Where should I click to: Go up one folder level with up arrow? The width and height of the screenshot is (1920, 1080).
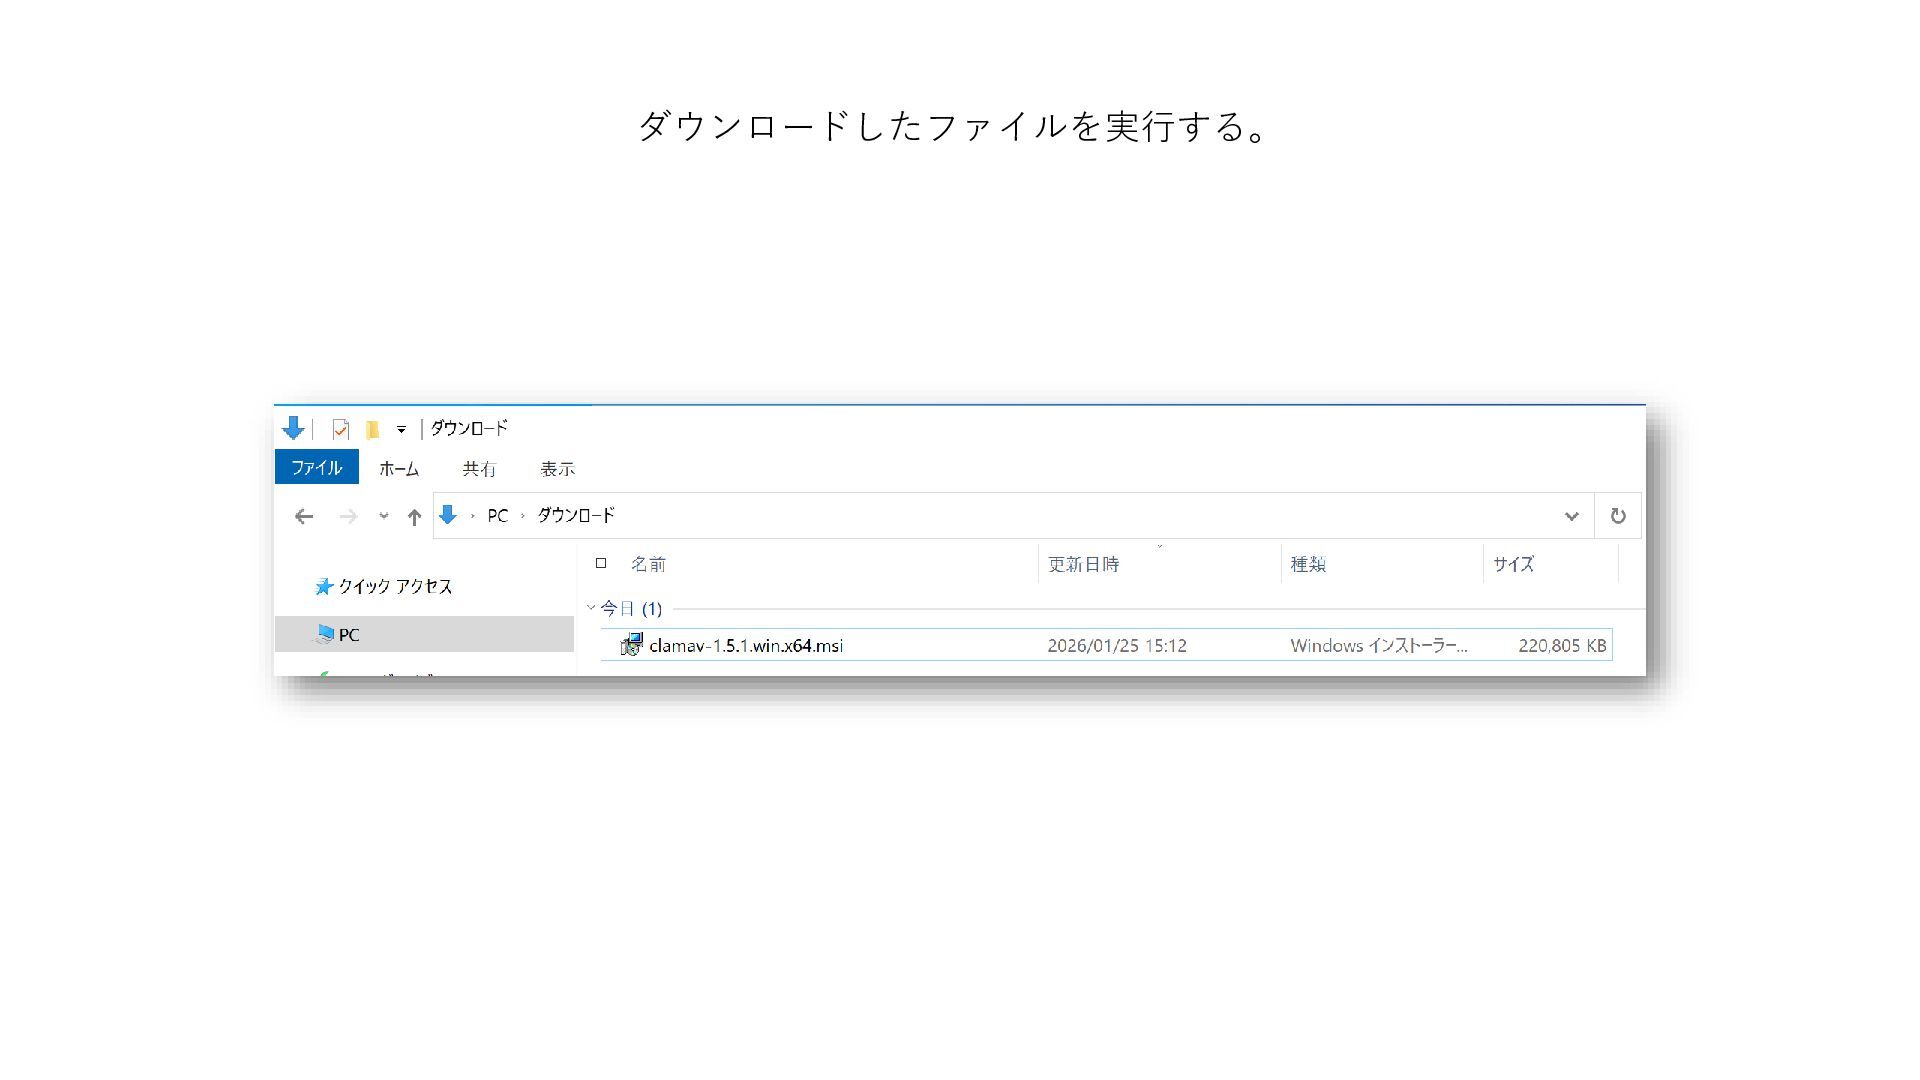pos(414,516)
